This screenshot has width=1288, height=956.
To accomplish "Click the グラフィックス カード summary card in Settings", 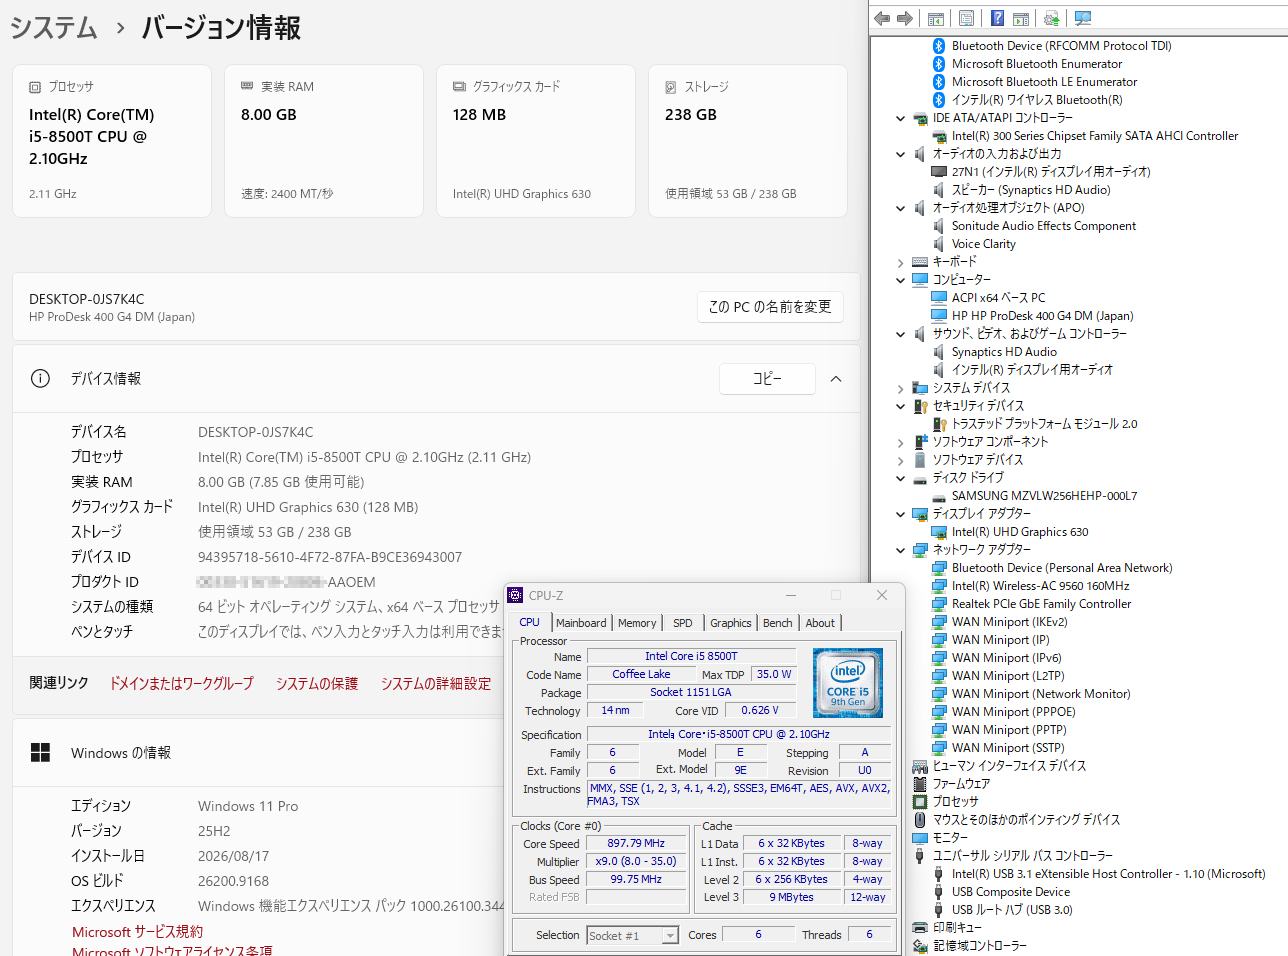I will (x=536, y=141).
